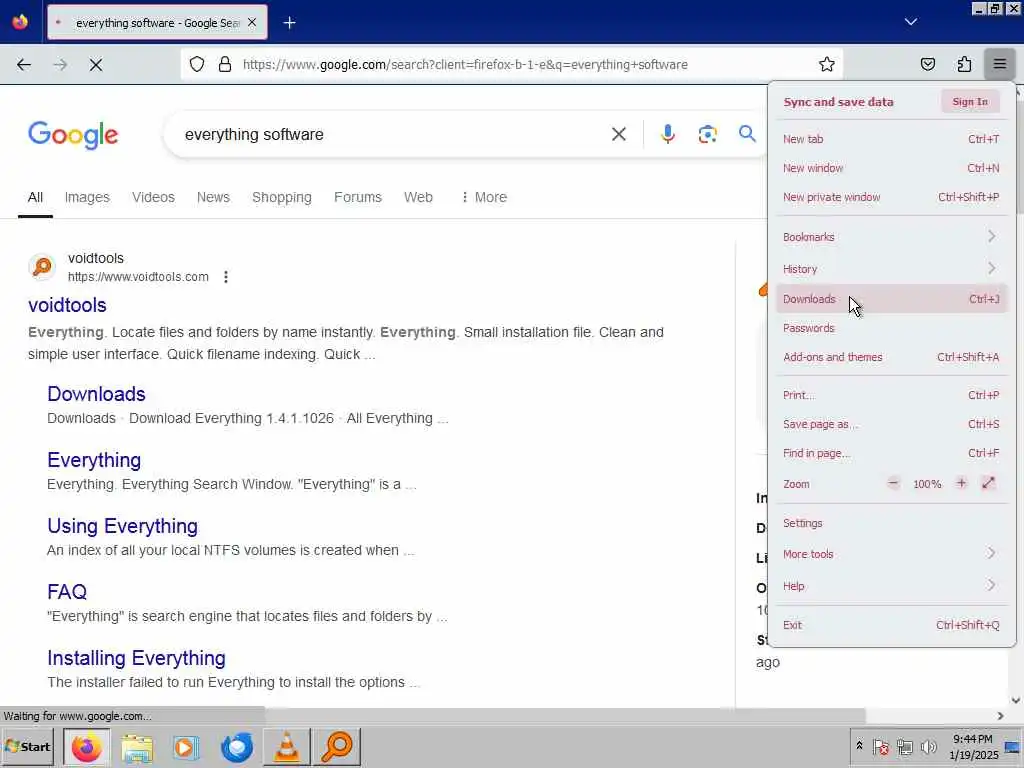
Task: Close the Firefox hamburger menu button
Action: 1000,64
